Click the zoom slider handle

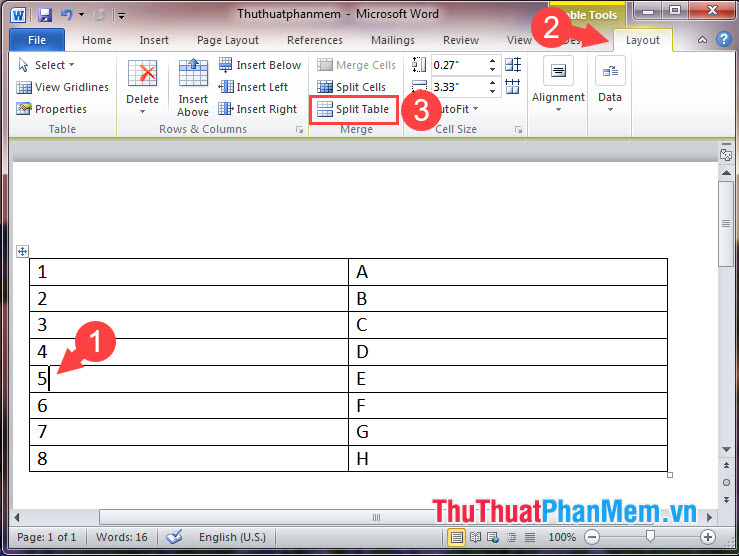(651, 537)
